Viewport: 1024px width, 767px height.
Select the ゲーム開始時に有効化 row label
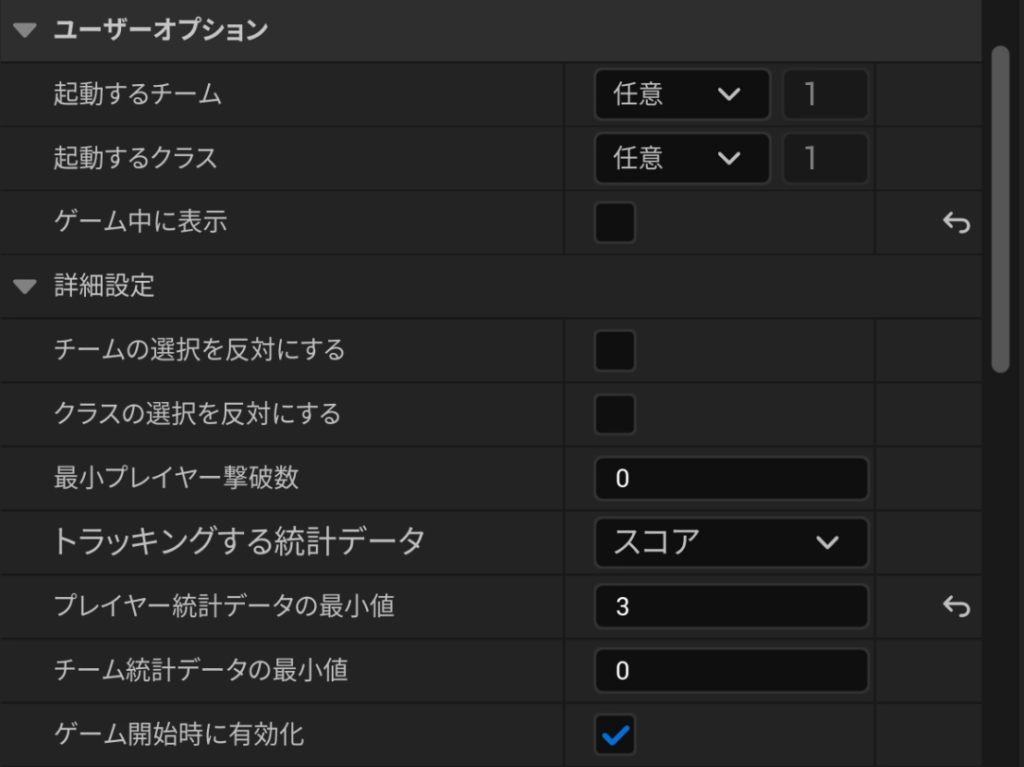[179, 736]
